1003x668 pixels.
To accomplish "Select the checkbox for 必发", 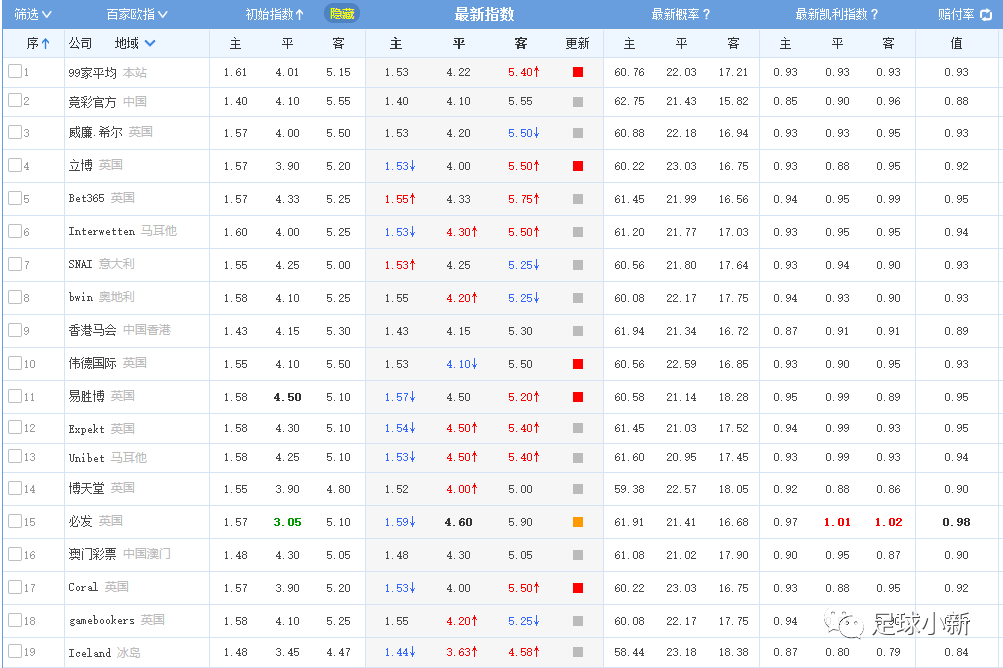I will 15,521.
